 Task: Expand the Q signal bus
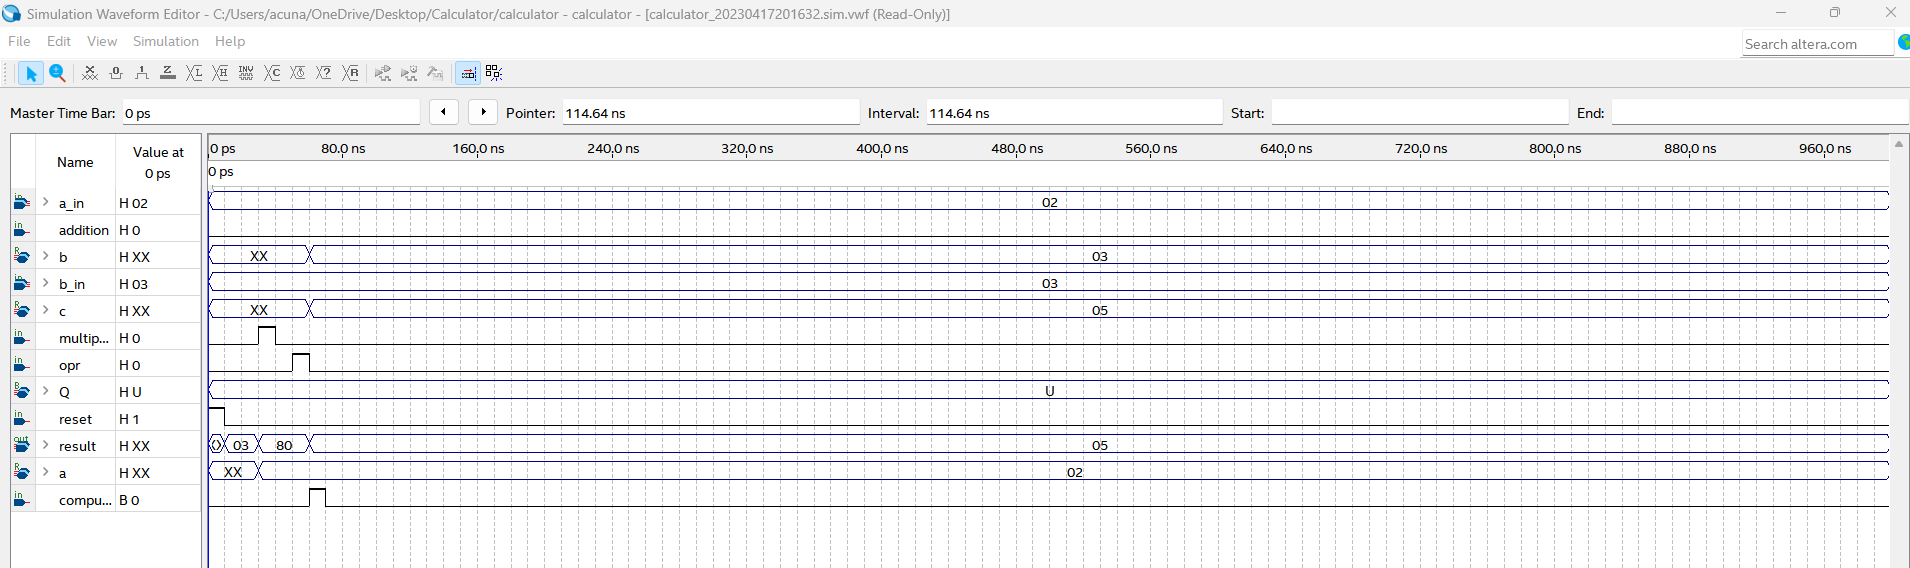pos(46,391)
